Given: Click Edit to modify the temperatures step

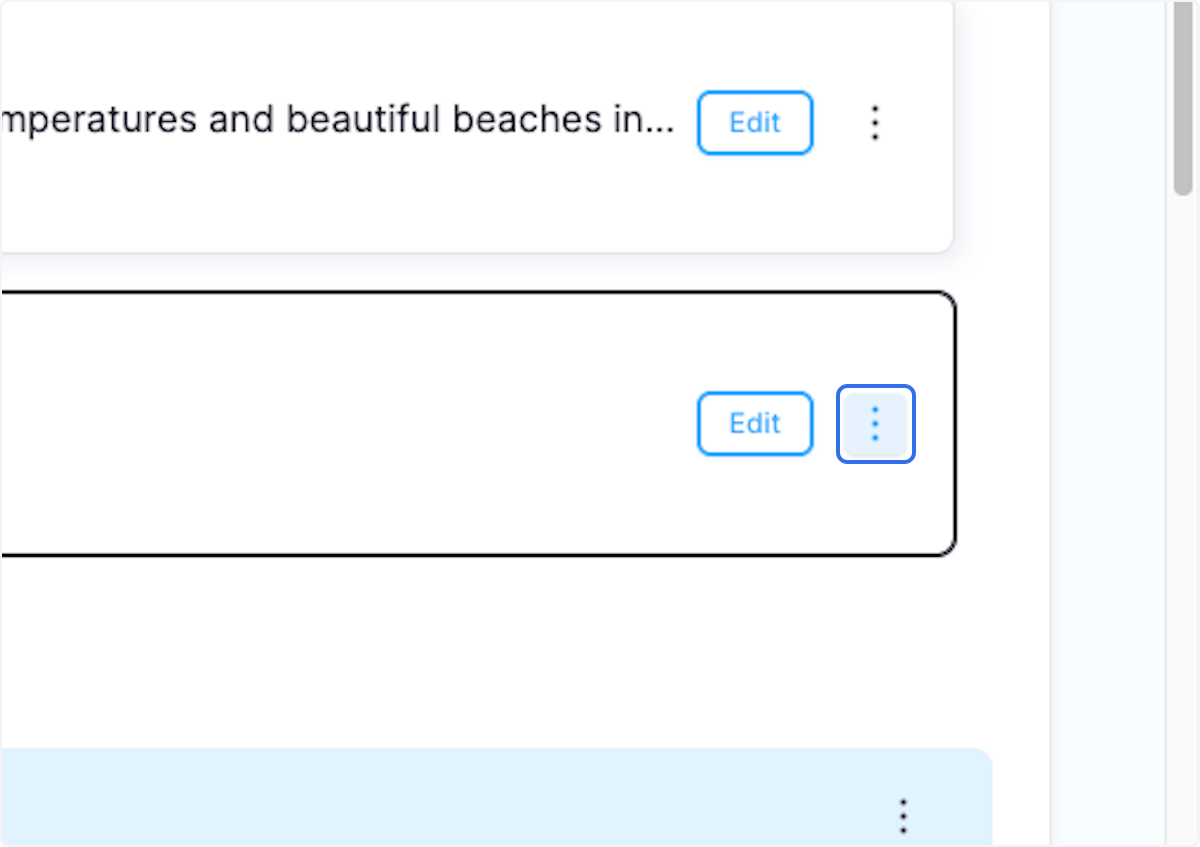Looking at the screenshot, I should (x=755, y=122).
